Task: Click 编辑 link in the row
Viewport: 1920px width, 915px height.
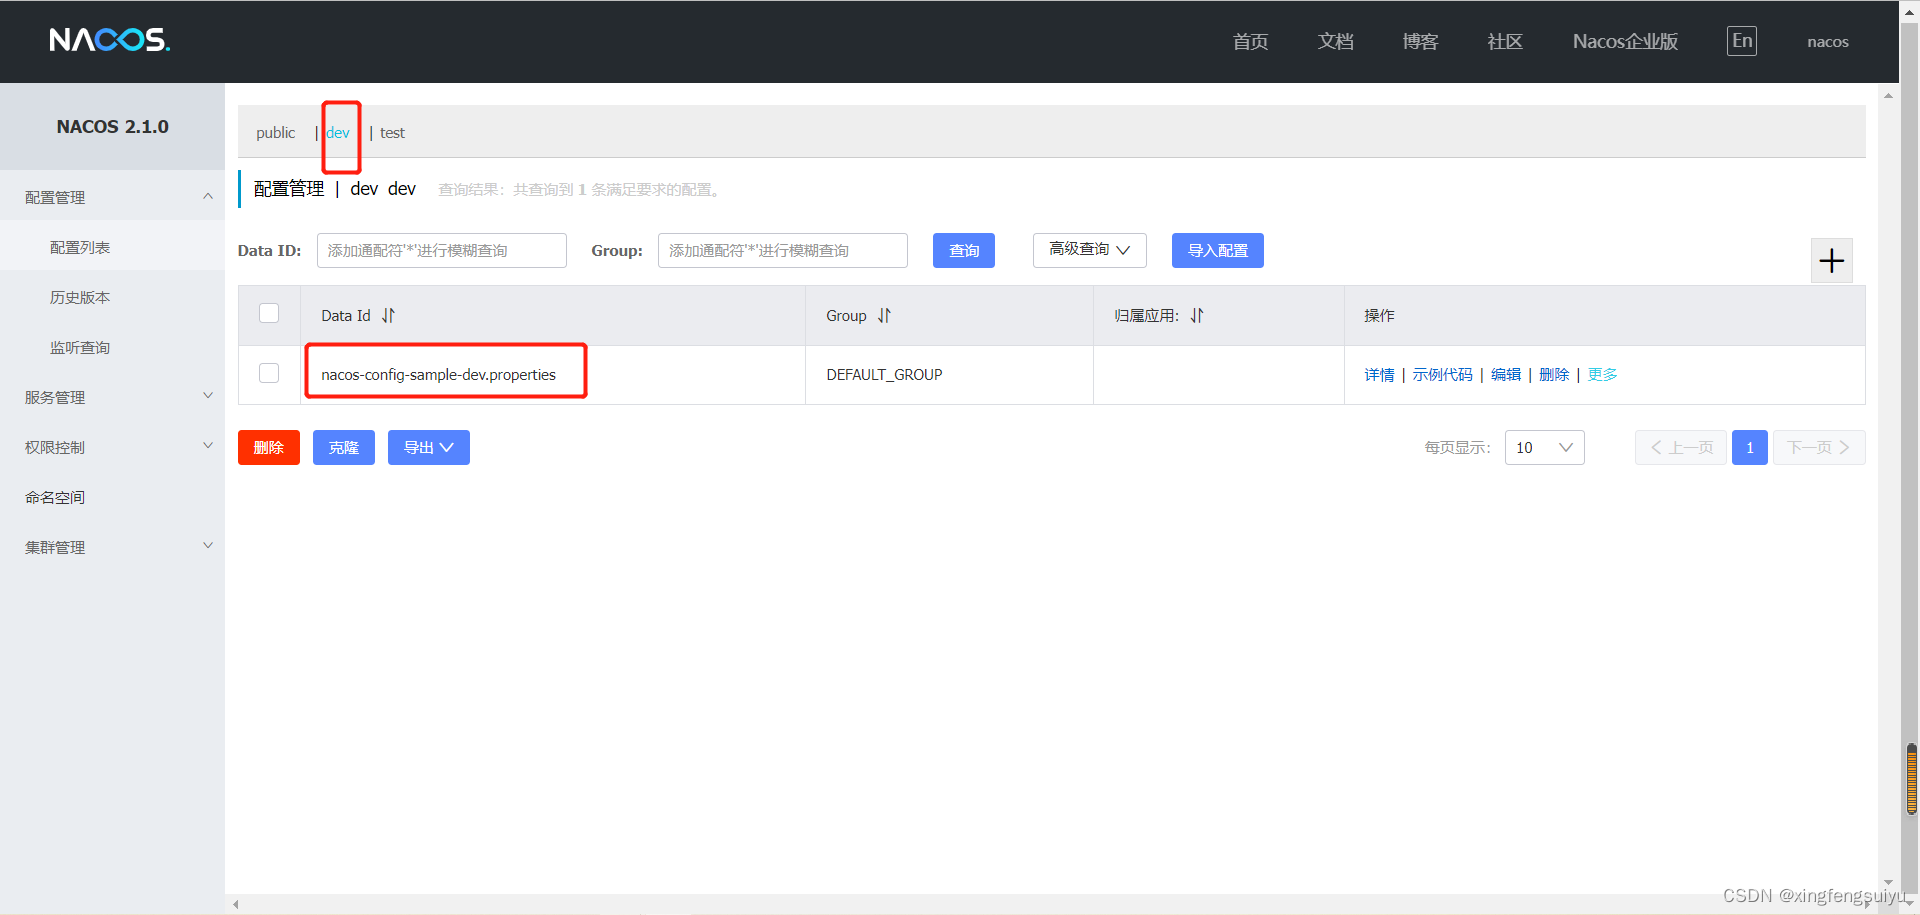Action: point(1506,374)
